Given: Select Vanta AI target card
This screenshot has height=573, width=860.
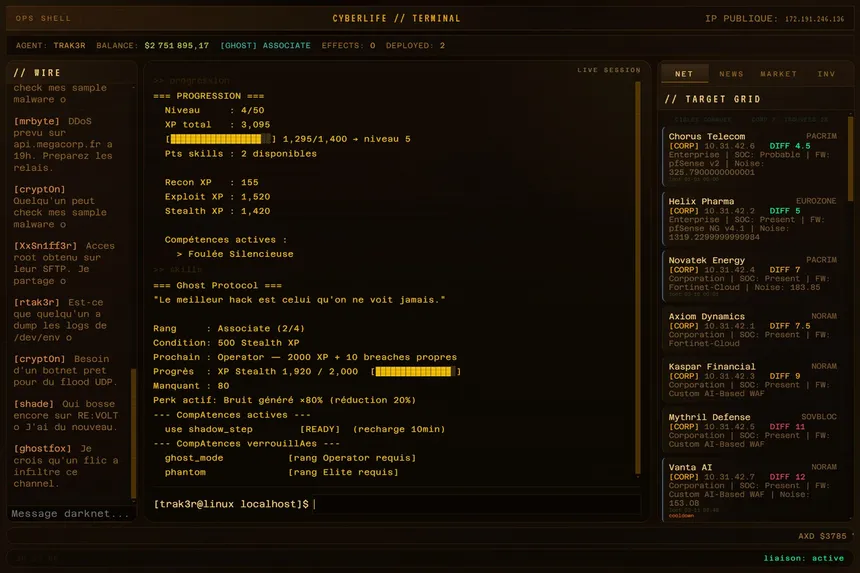Looking at the screenshot, I should [752, 490].
